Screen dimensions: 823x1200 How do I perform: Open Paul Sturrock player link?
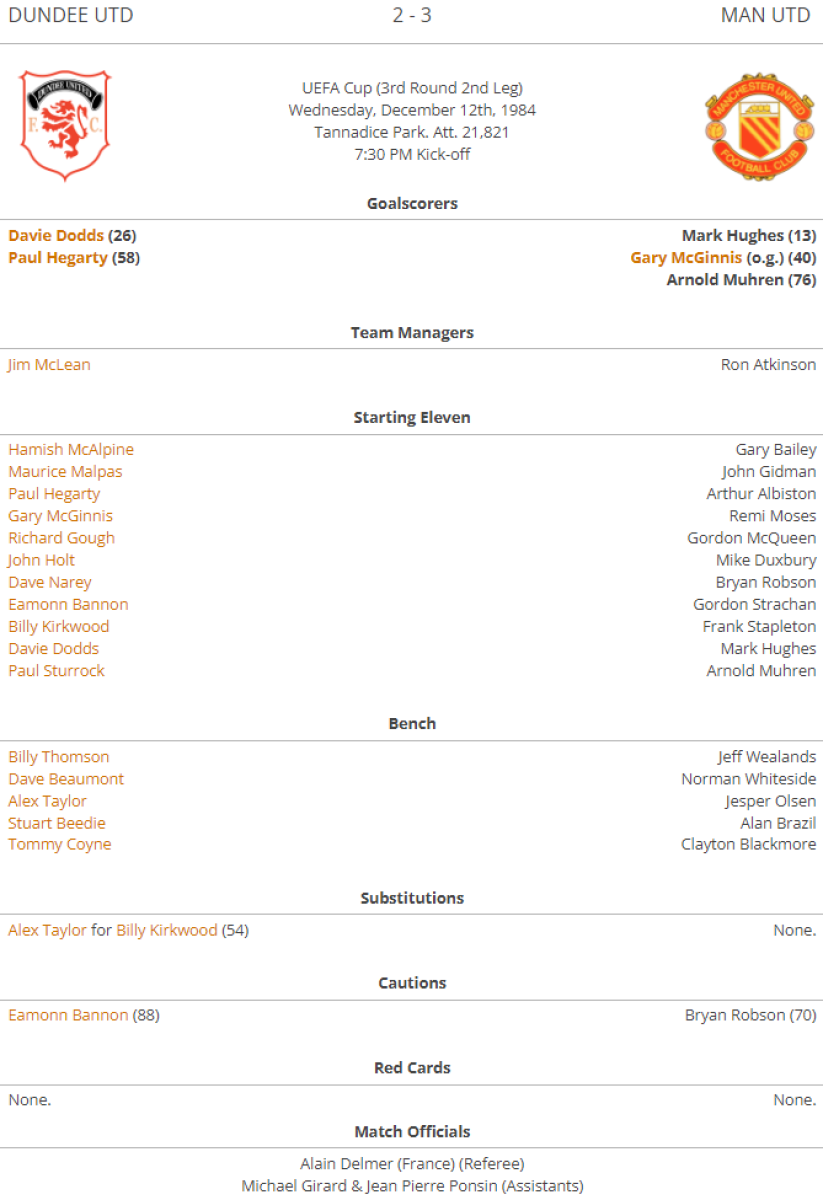[56, 671]
